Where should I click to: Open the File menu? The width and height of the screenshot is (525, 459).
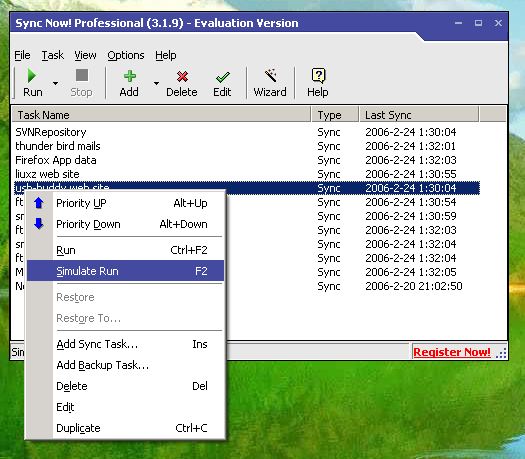pyautogui.click(x=22, y=55)
